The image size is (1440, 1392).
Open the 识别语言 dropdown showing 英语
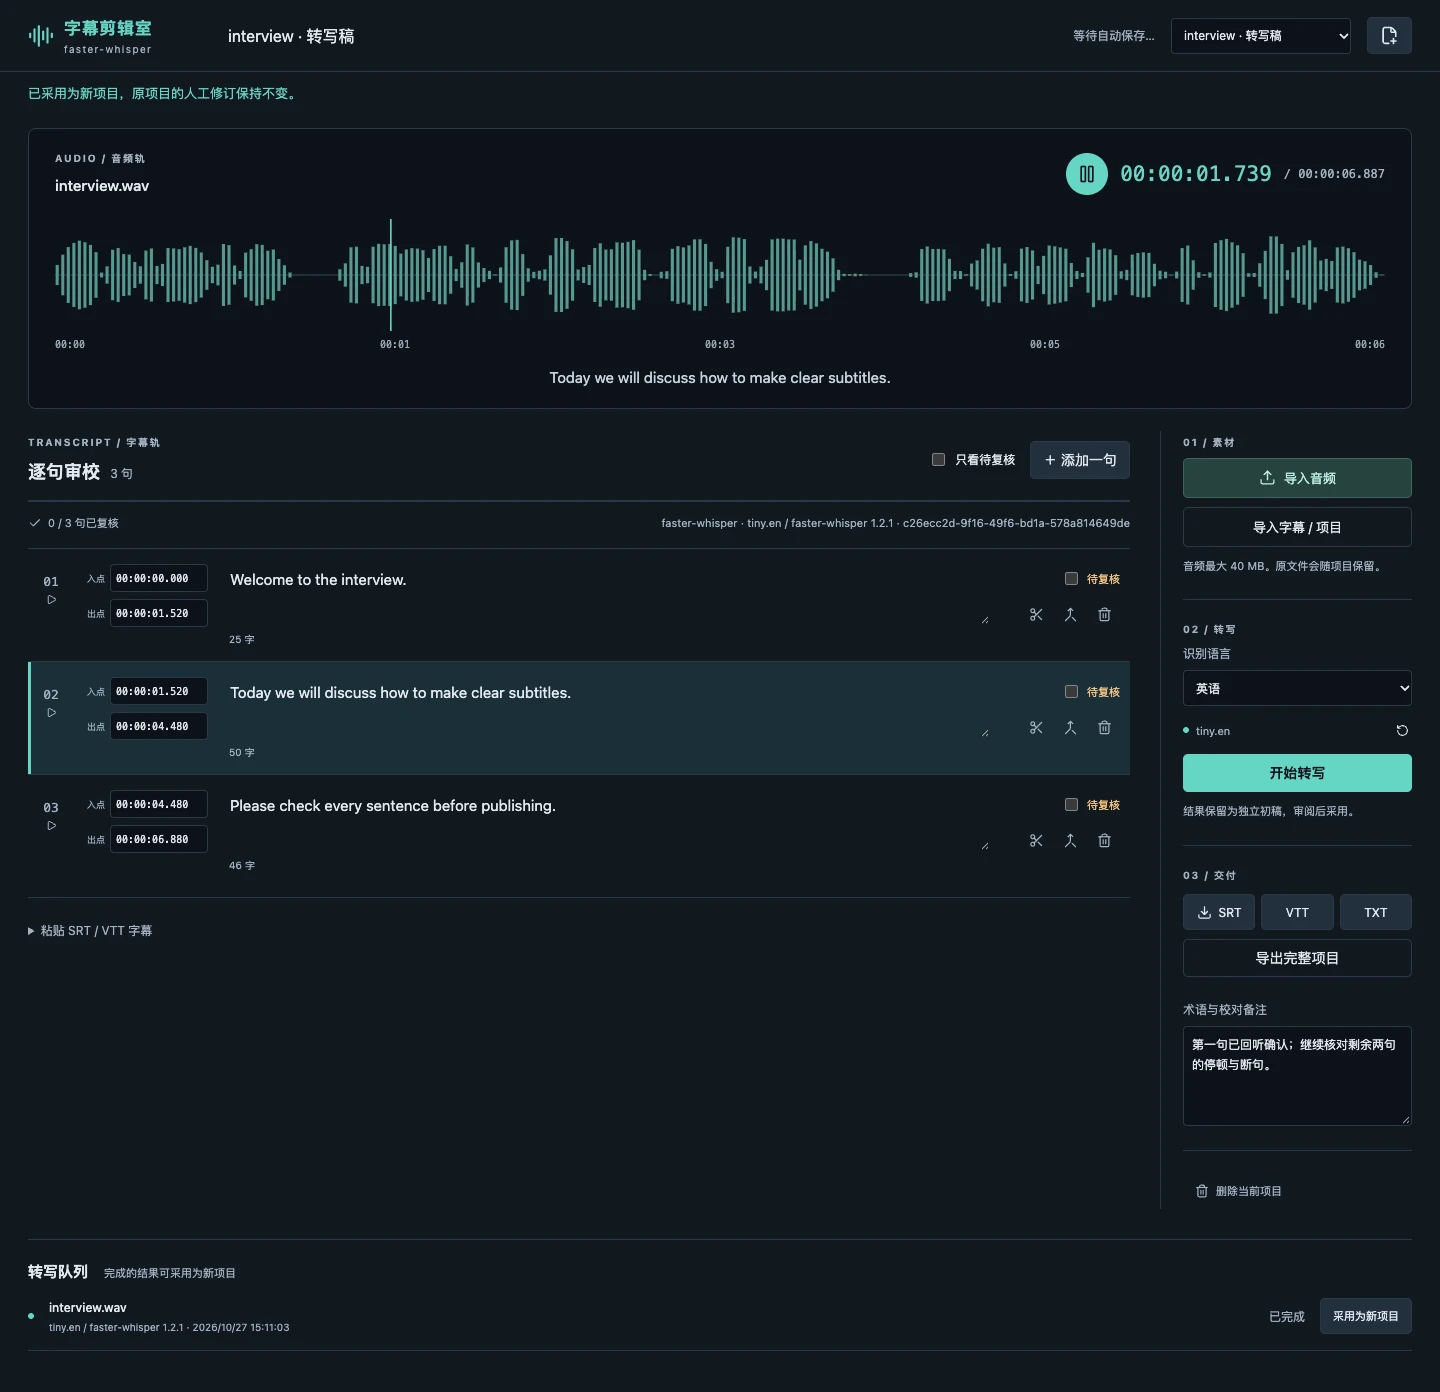1297,688
